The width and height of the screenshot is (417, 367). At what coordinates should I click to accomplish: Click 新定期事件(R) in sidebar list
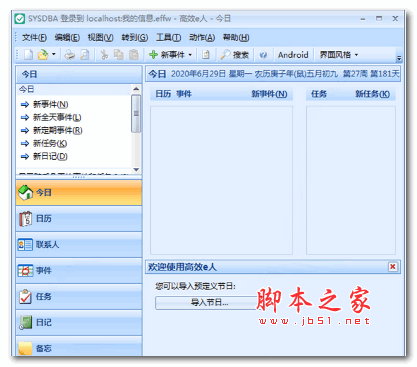(x=58, y=131)
